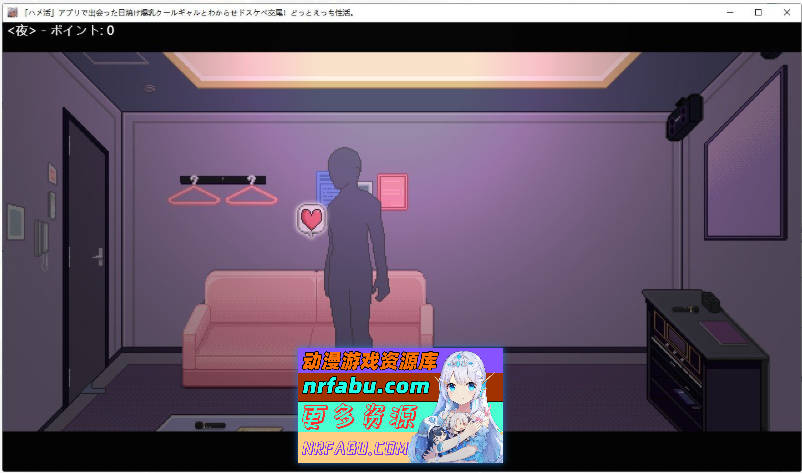This screenshot has width=802, height=473.
Task: Click the night points status text
Action: click(62, 32)
